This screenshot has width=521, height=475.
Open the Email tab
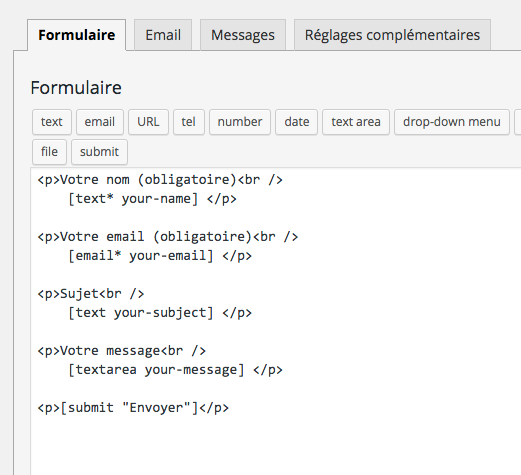(163, 35)
